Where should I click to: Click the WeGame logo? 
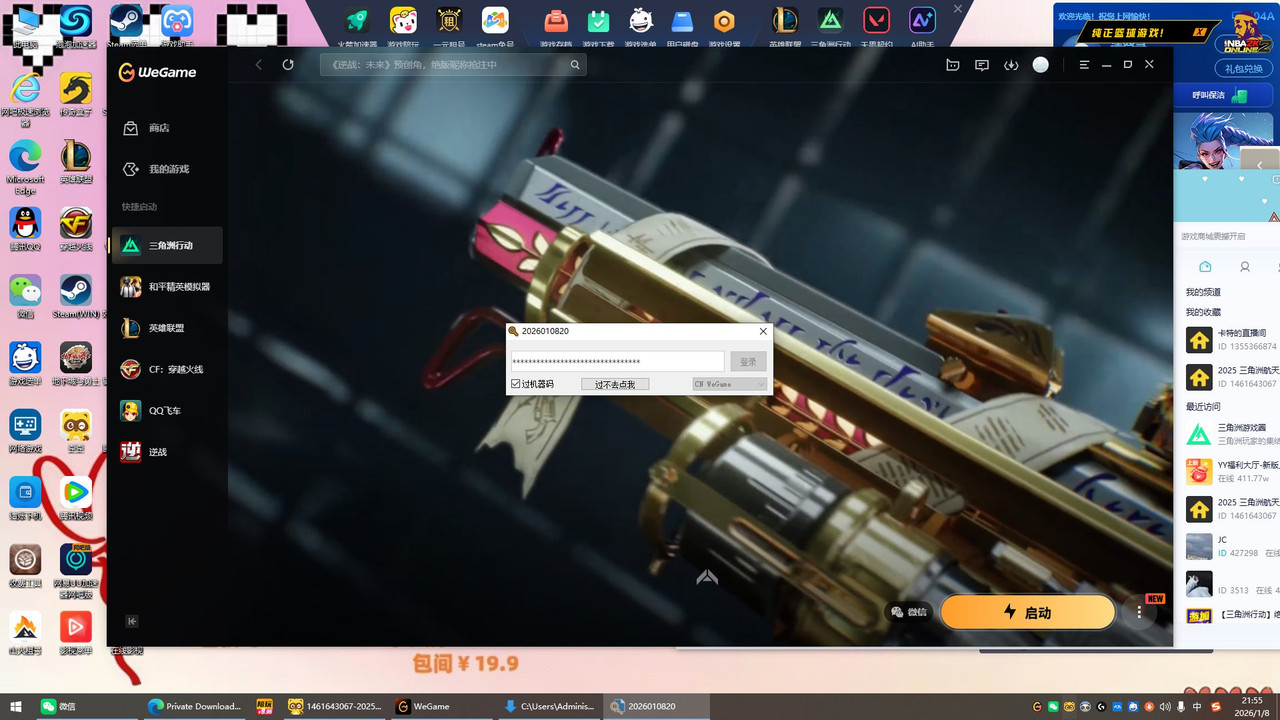point(157,72)
